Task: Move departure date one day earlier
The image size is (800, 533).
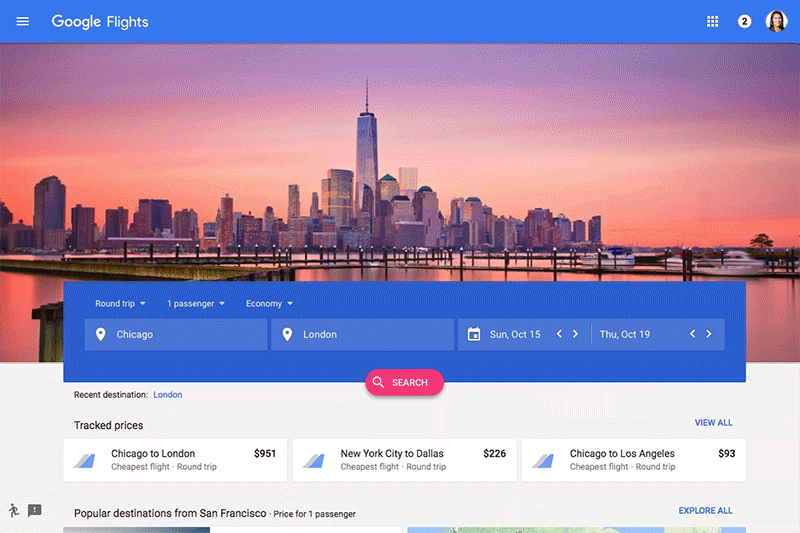Action: 559,334
